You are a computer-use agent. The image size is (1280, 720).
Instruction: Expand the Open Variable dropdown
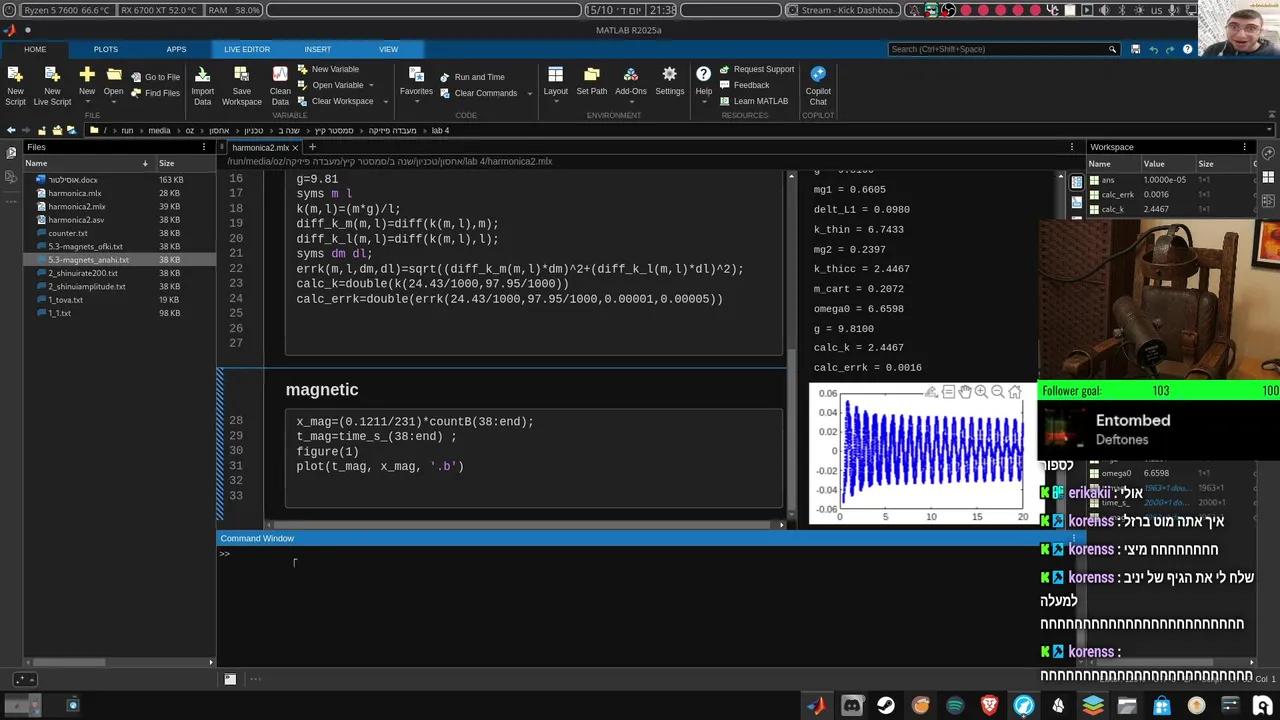371,85
